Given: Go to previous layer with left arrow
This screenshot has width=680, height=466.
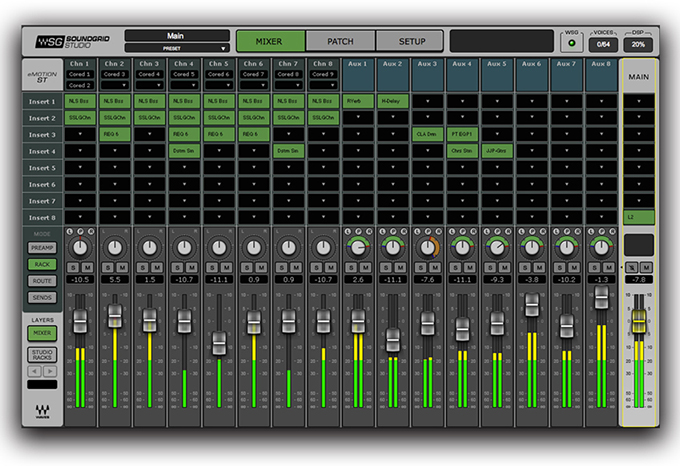Looking at the screenshot, I should click(x=34, y=371).
